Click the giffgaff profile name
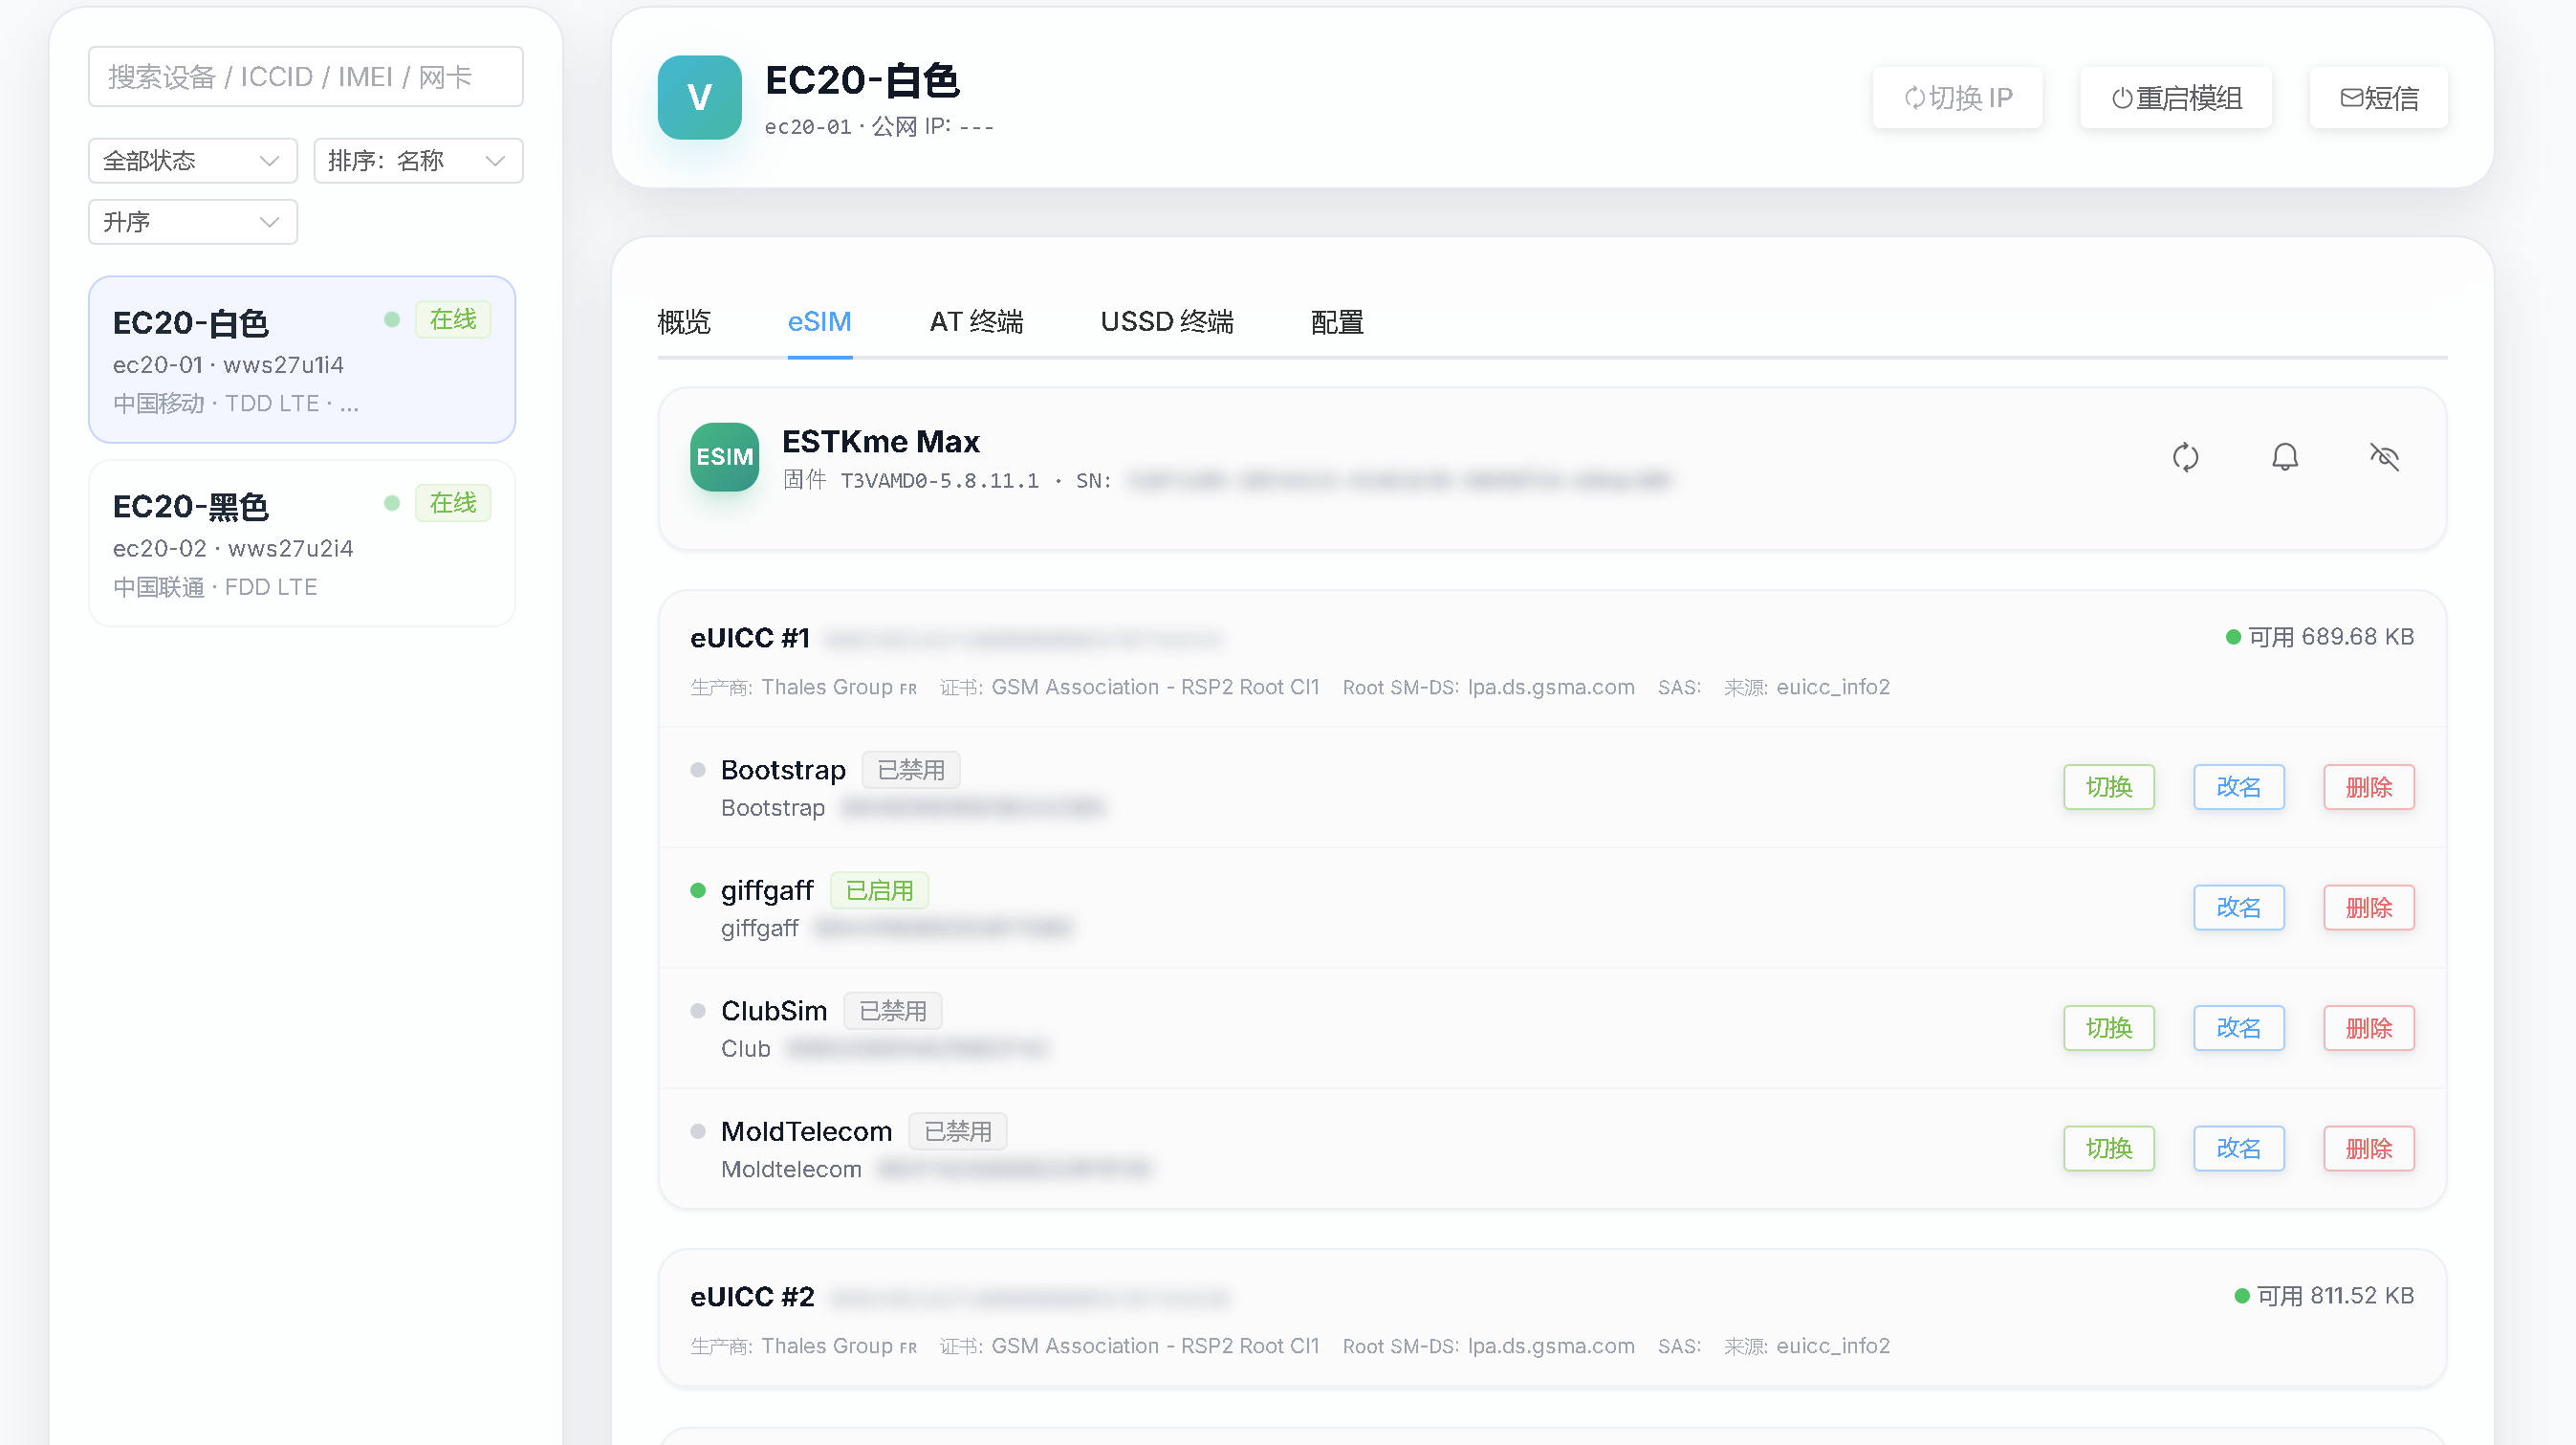Image resolution: width=2576 pixels, height=1445 pixels. (x=767, y=890)
